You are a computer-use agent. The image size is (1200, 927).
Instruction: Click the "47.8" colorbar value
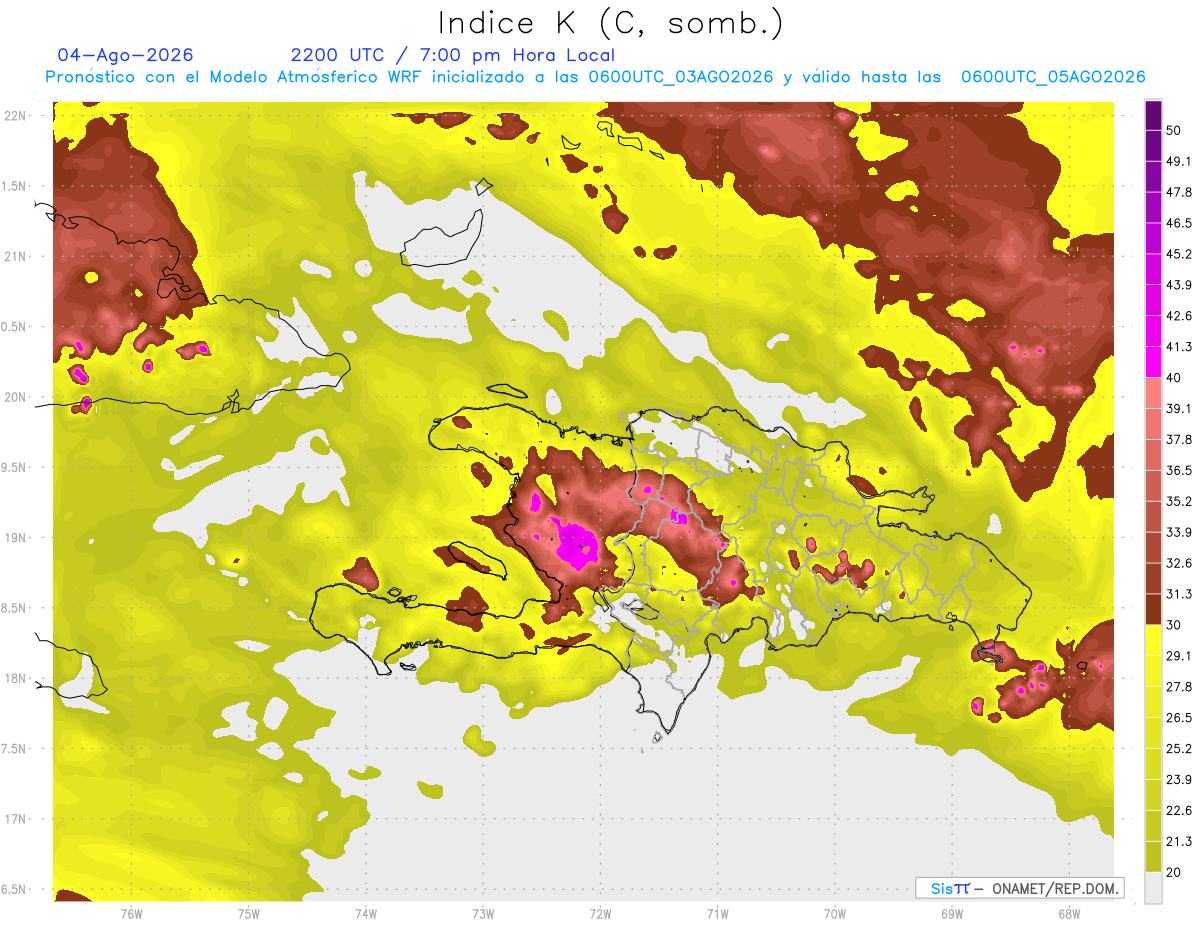click(x=1179, y=192)
